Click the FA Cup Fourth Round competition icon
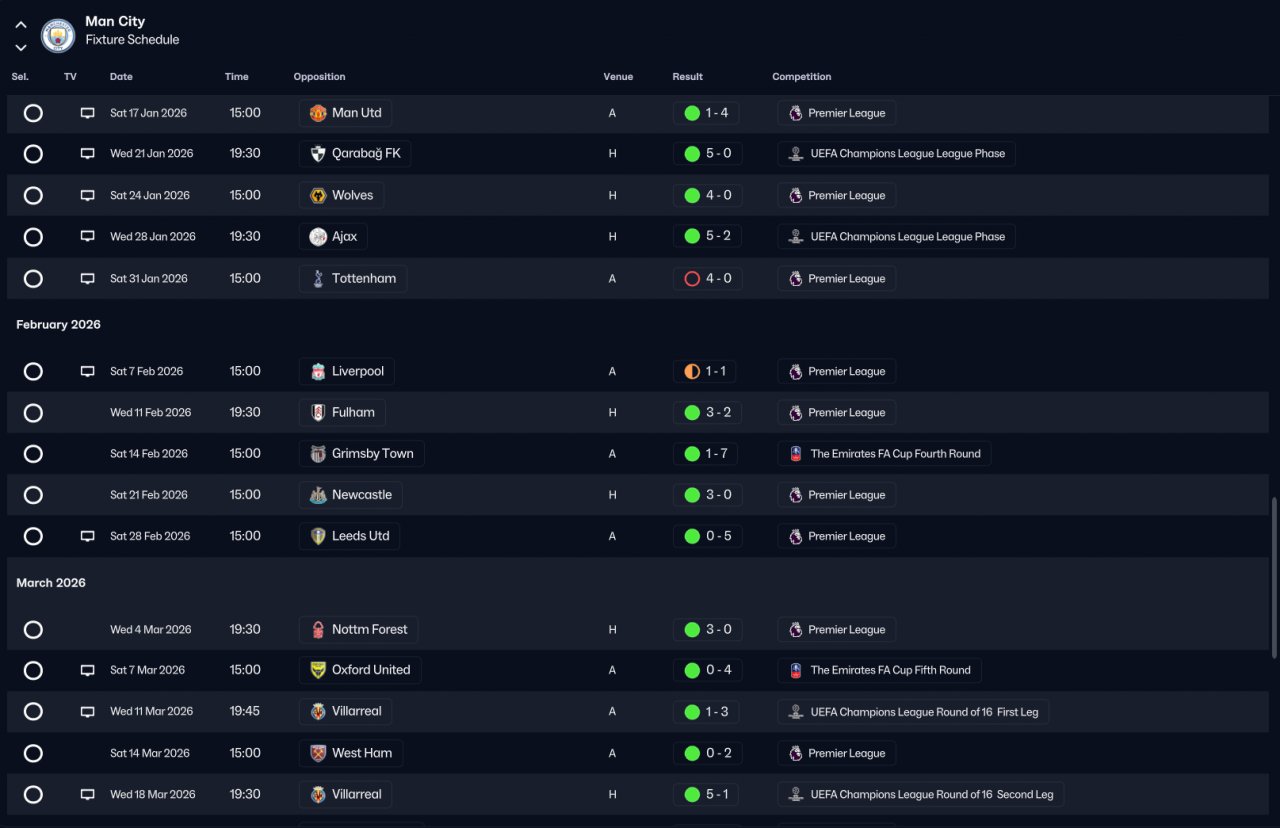Screen dimensions: 1280x828 796,454
